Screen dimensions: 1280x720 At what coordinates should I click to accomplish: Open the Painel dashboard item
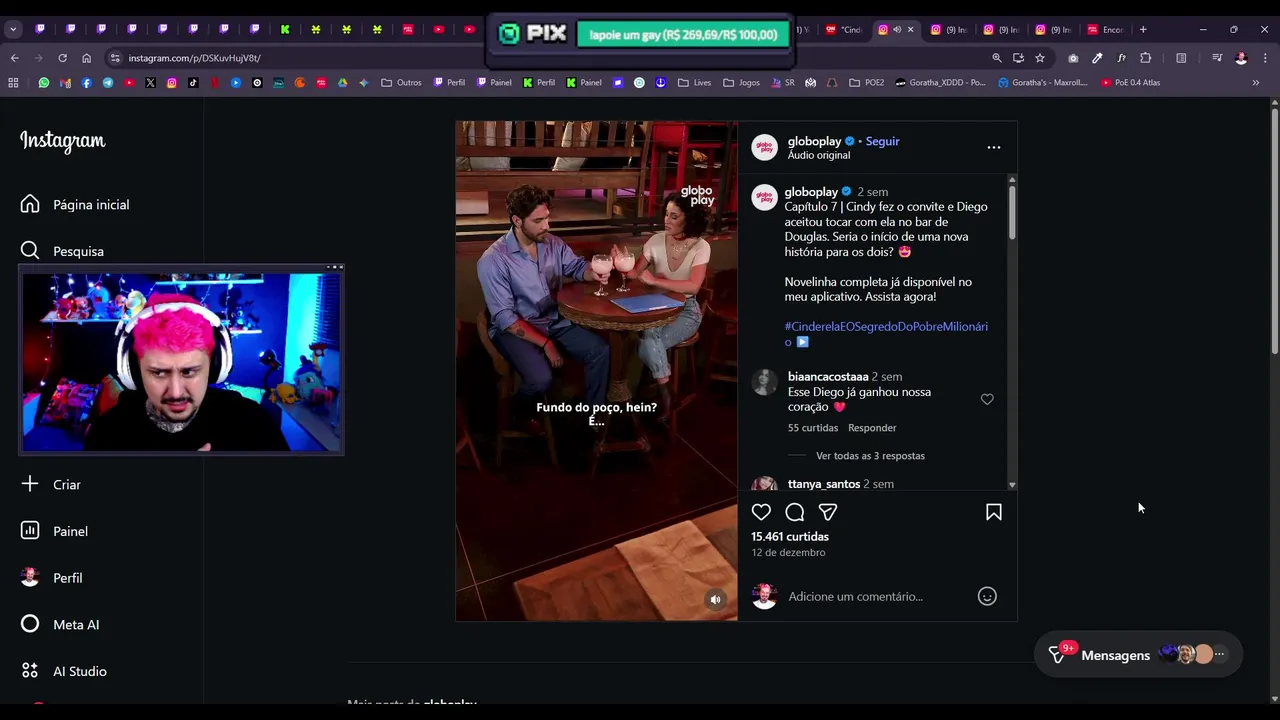(54, 531)
